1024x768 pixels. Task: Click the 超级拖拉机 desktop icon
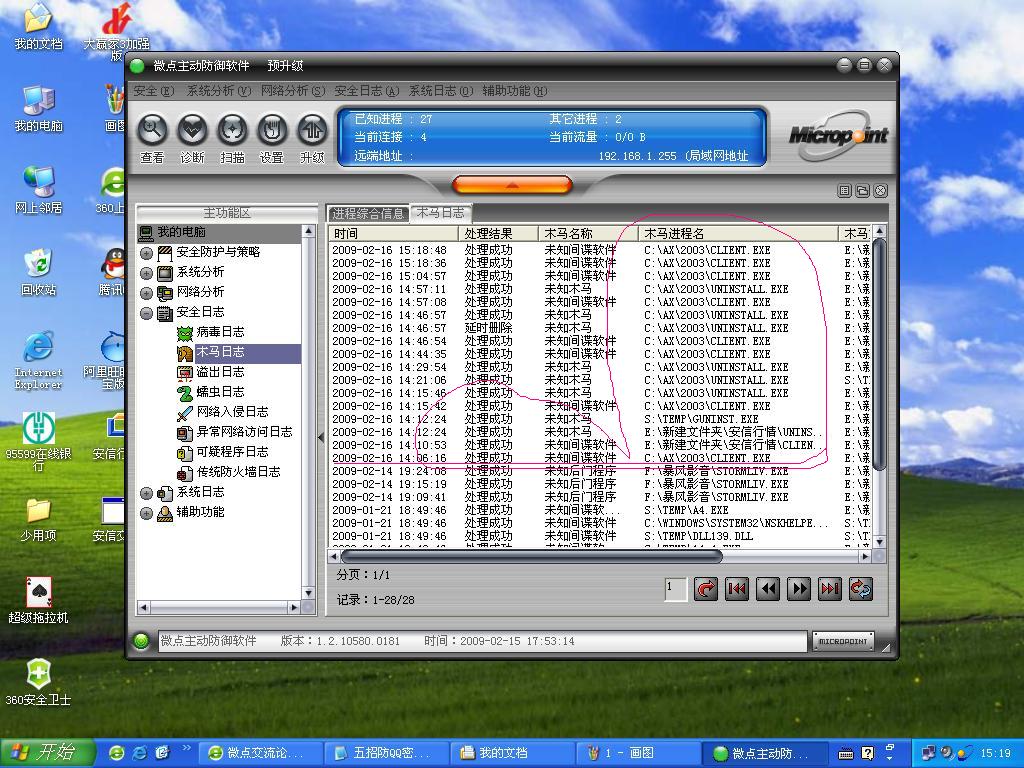[38, 600]
